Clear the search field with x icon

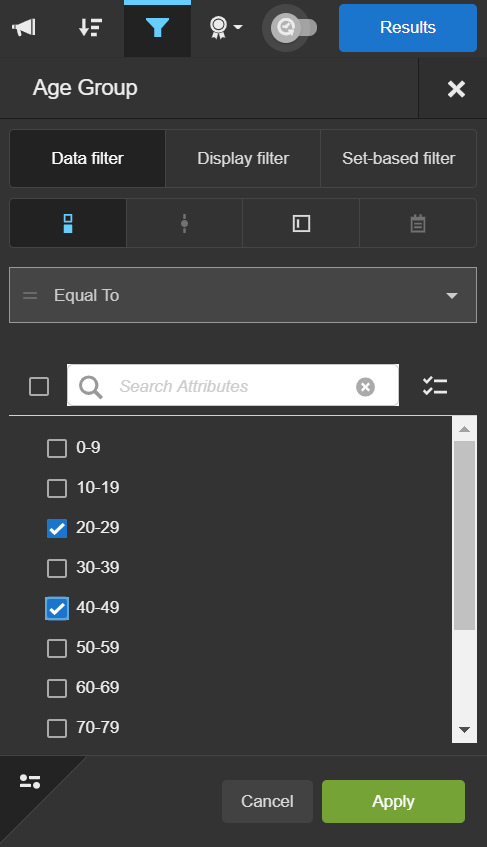point(366,387)
